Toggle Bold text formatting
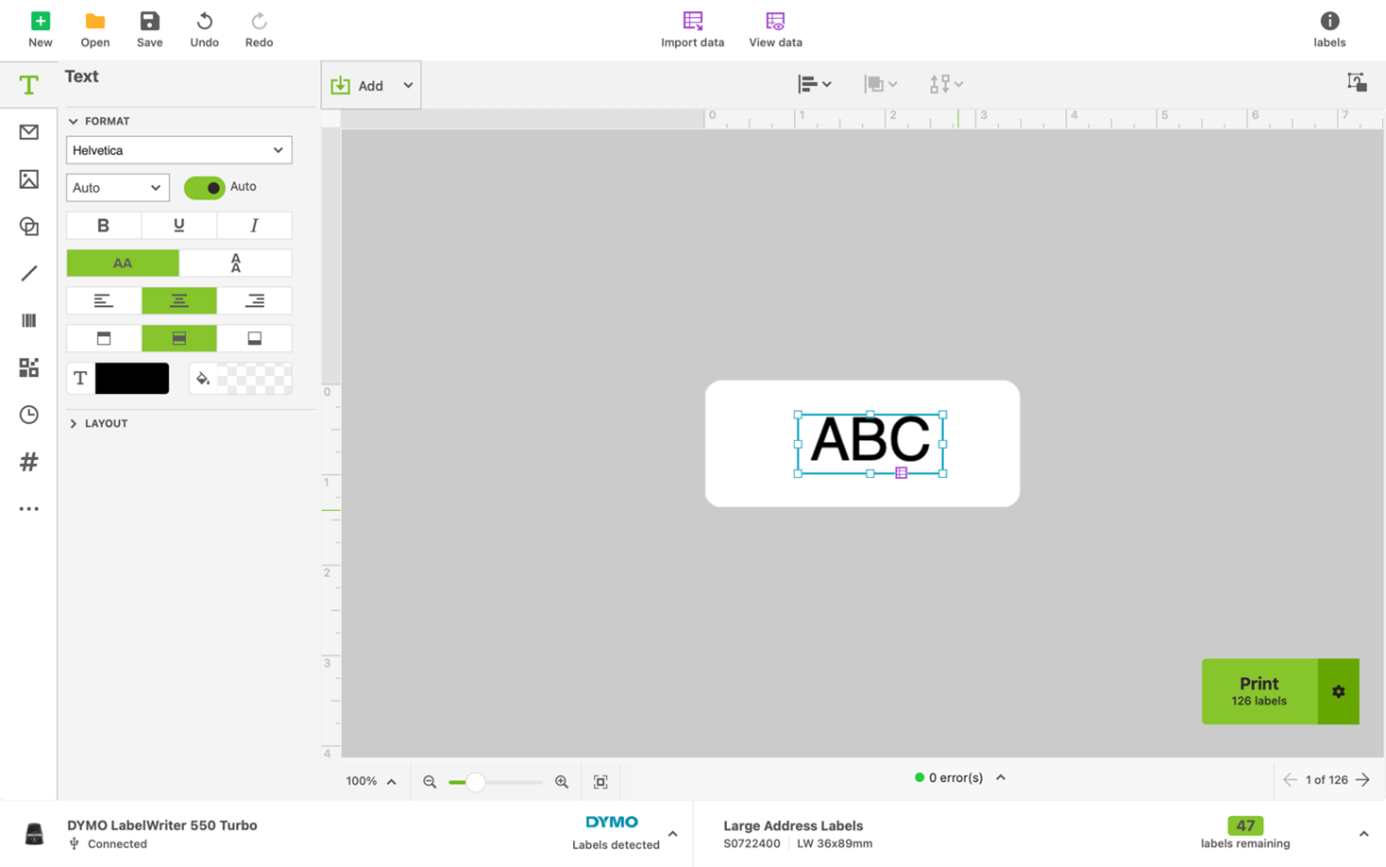The width and height of the screenshot is (1386, 867). pyautogui.click(x=104, y=225)
